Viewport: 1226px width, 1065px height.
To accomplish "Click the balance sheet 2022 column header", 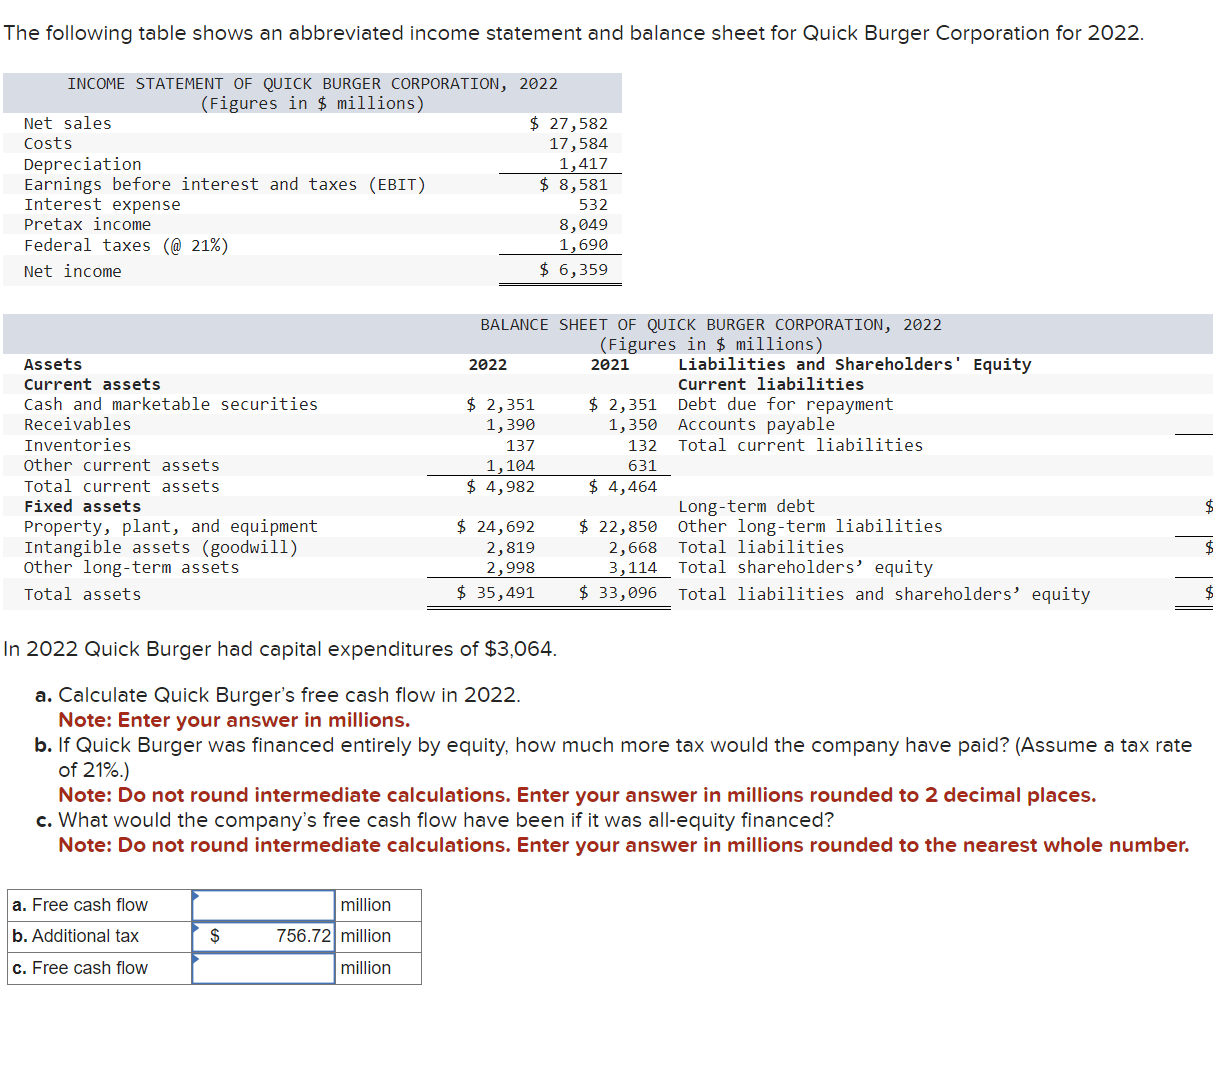I will [488, 364].
